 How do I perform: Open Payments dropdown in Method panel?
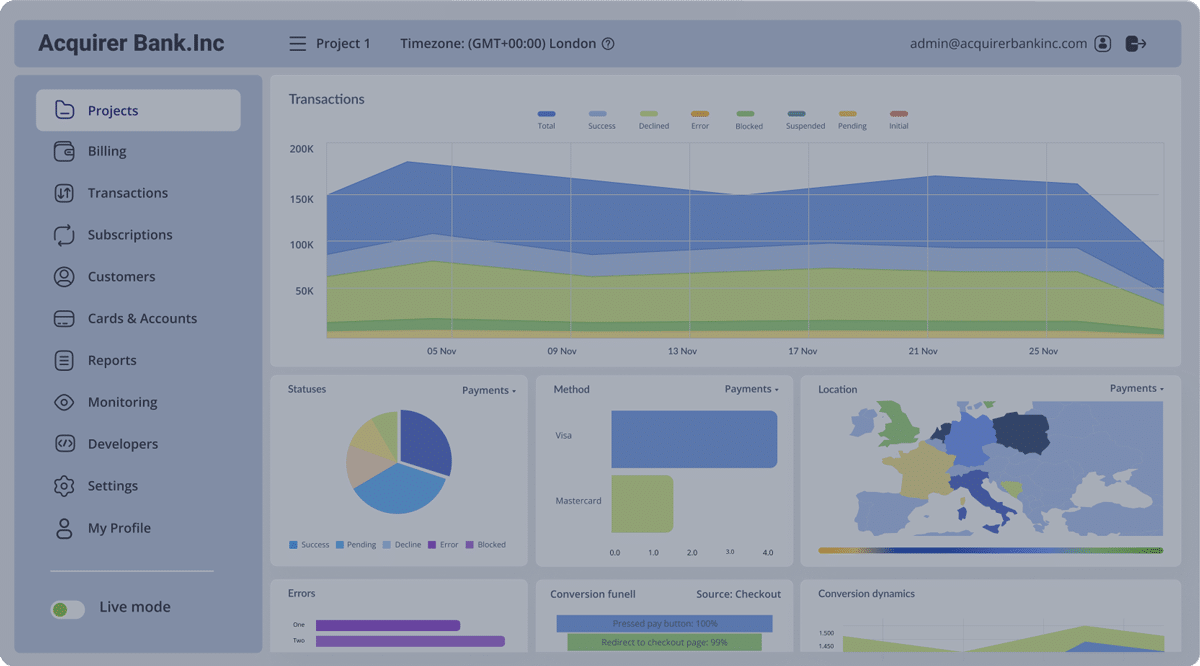pos(752,389)
